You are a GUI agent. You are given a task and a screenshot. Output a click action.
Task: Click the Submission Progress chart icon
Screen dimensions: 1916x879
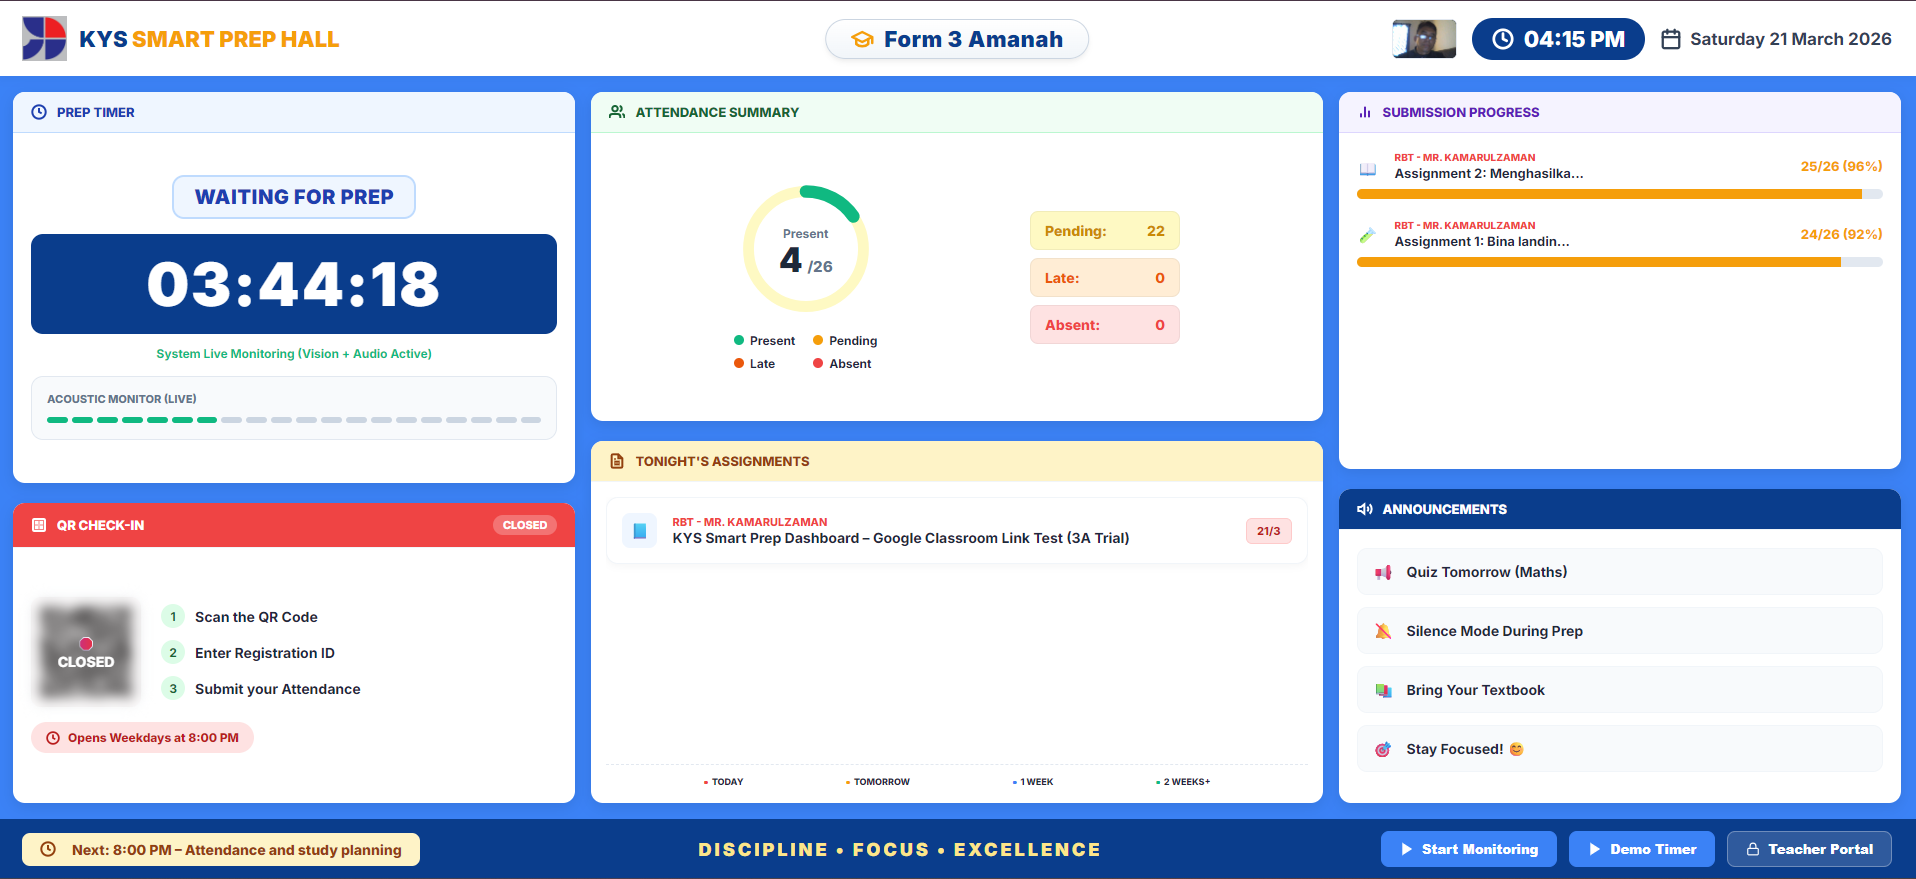(1365, 112)
